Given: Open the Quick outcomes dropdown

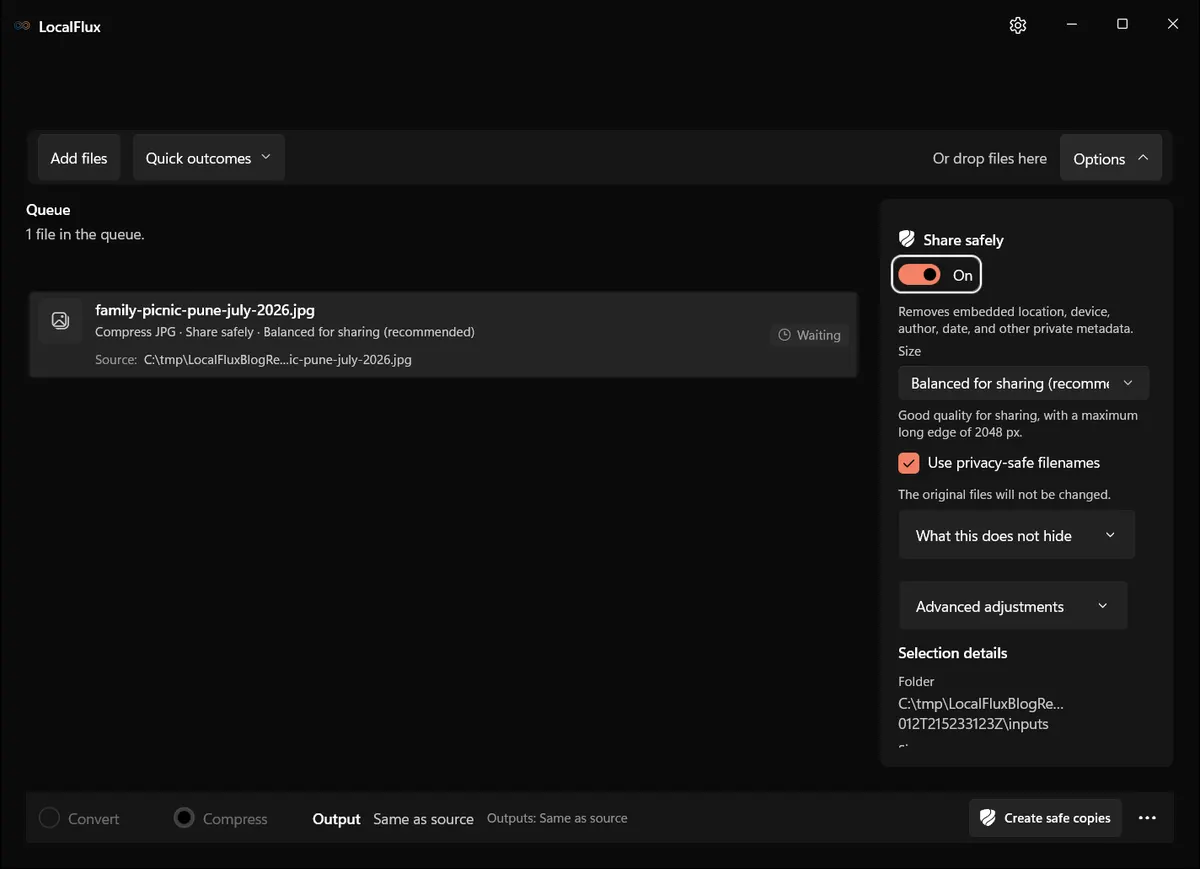Looking at the screenshot, I should pyautogui.click(x=209, y=158).
